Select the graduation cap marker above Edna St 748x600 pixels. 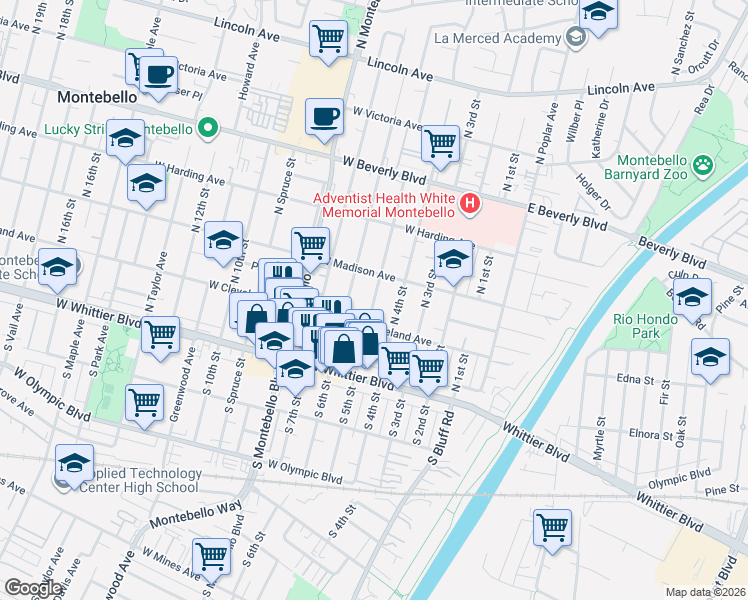pos(710,358)
